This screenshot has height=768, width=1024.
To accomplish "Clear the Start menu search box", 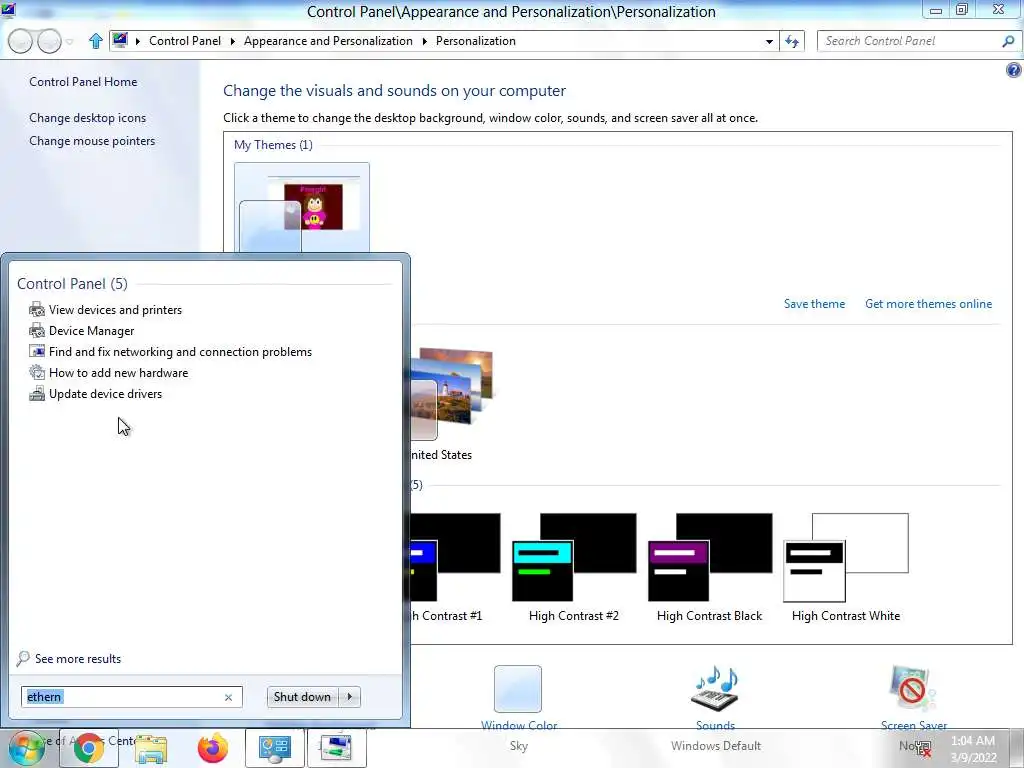I will pyautogui.click(x=229, y=697).
